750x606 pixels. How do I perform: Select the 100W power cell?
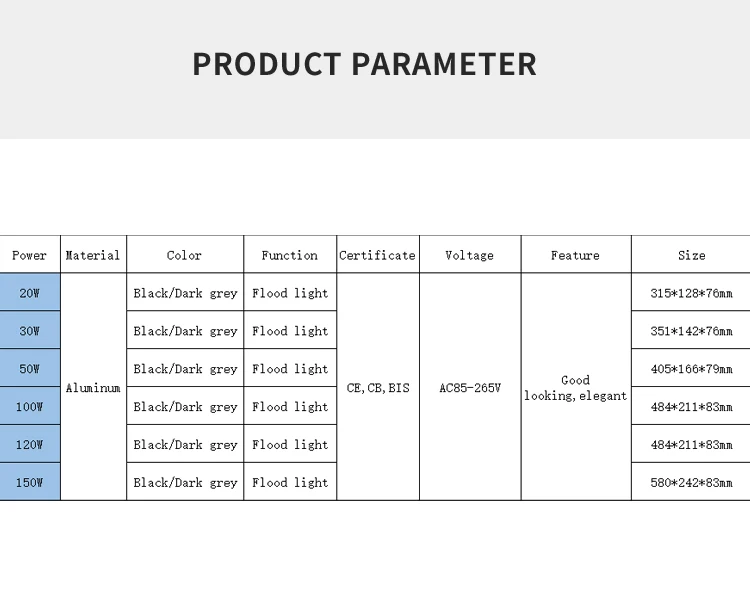point(29,407)
